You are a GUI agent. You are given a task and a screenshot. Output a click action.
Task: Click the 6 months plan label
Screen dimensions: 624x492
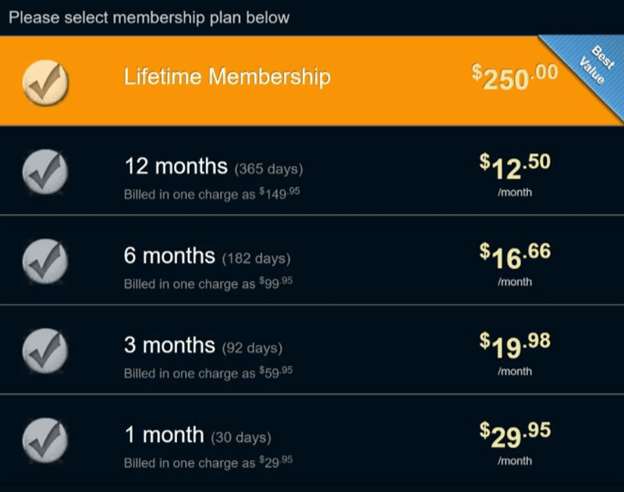pyautogui.click(x=170, y=256)
